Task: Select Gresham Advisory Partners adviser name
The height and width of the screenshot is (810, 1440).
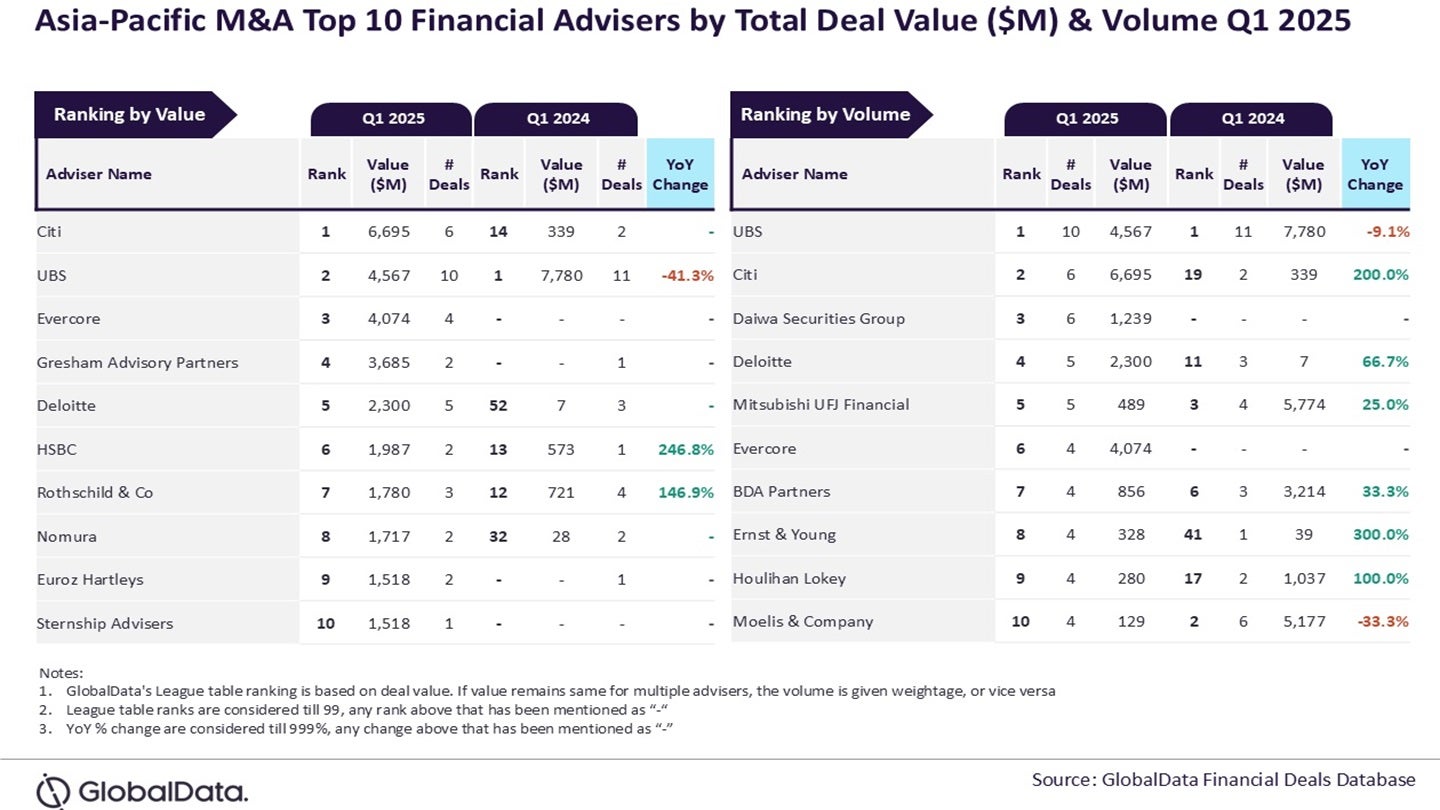Action: point(137,362)
